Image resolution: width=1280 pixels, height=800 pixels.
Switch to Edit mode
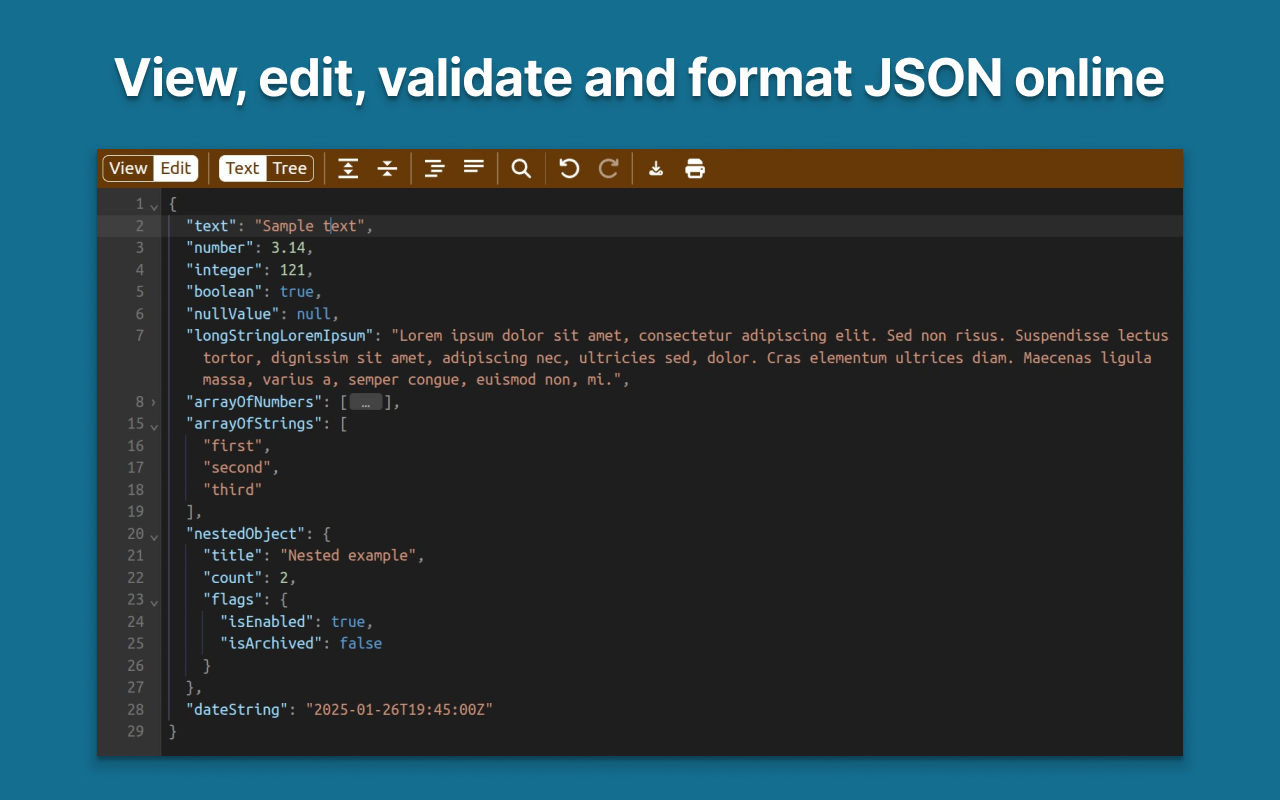point(174,168)
